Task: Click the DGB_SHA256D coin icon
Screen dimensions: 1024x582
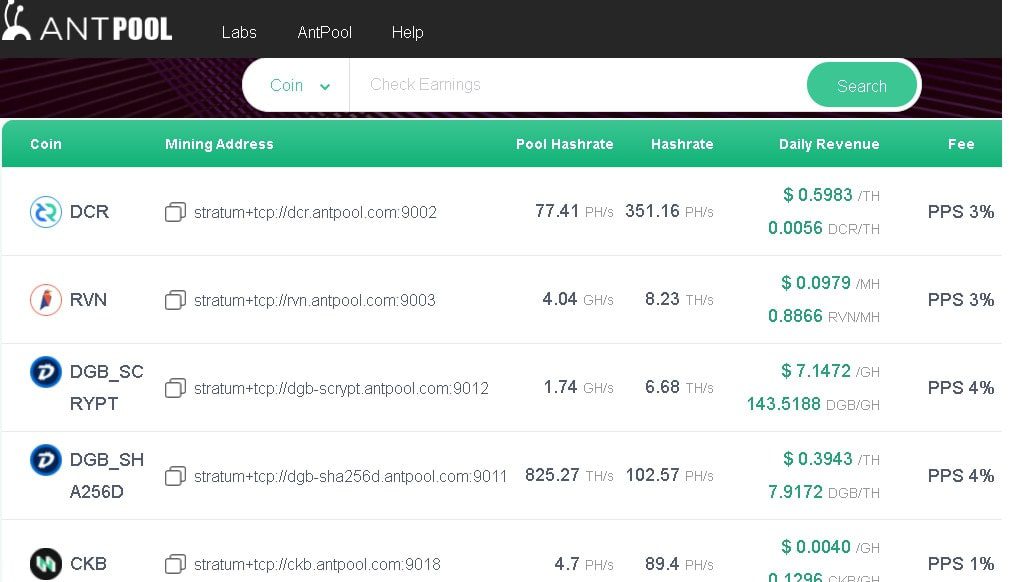Action: pos(46,460)
